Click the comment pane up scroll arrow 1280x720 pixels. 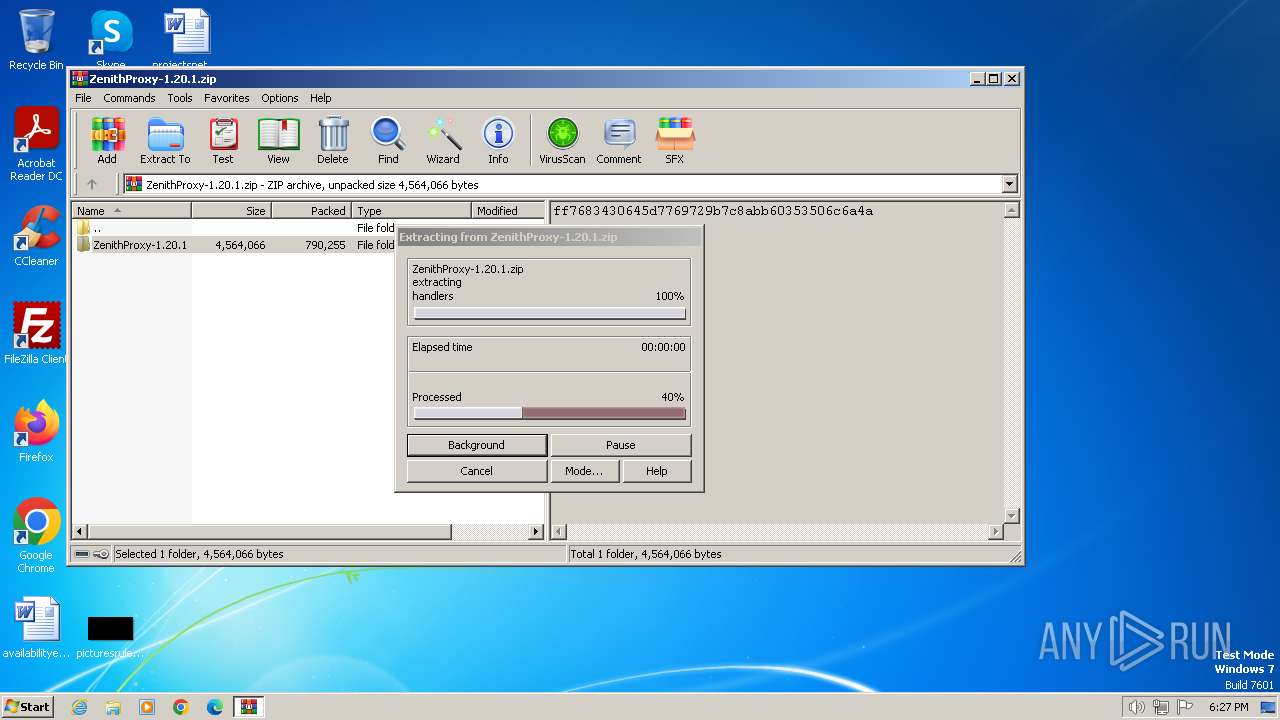click(x=1011, y=210)
